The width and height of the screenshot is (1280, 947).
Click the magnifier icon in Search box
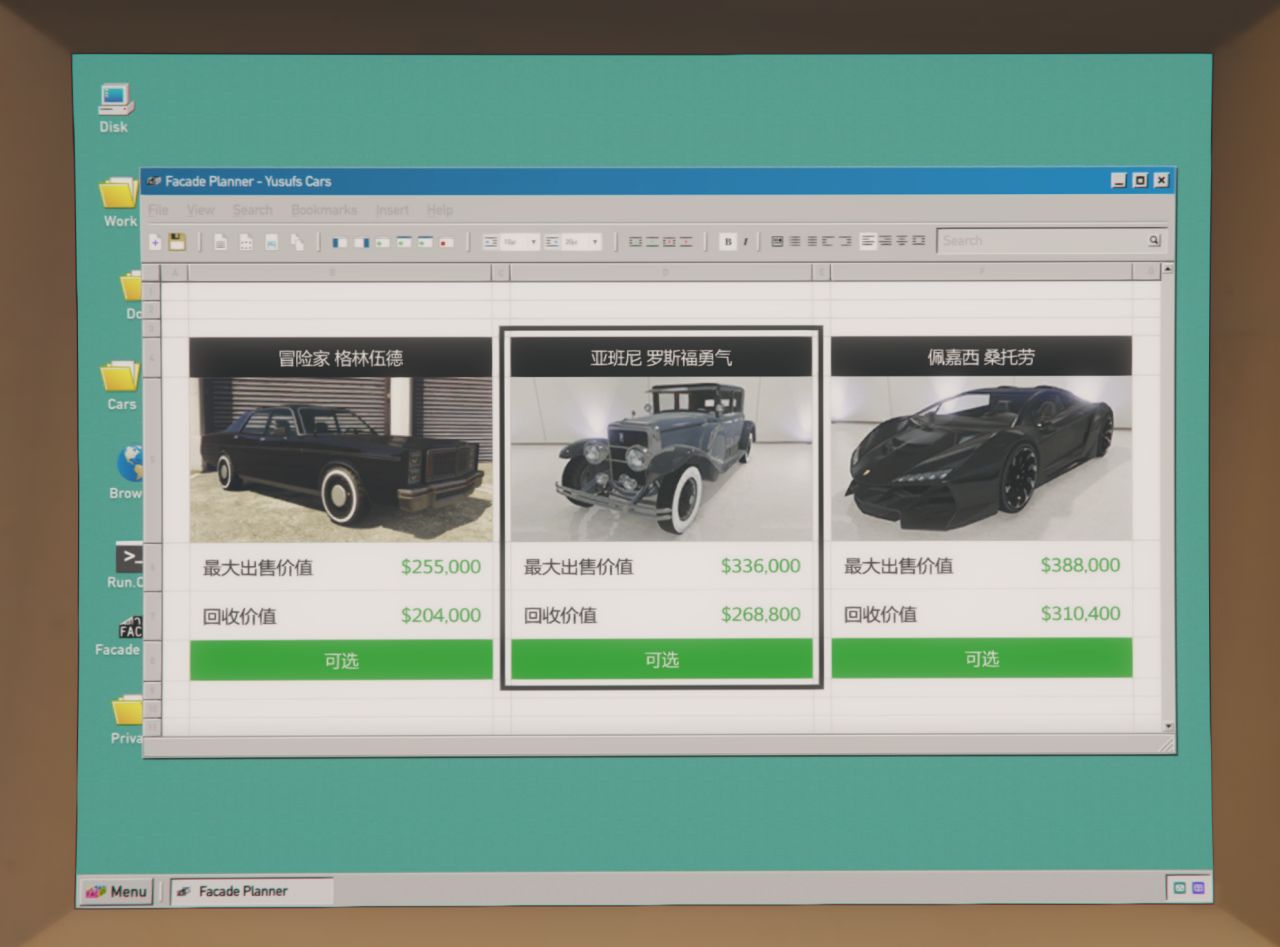(1154, 240)
